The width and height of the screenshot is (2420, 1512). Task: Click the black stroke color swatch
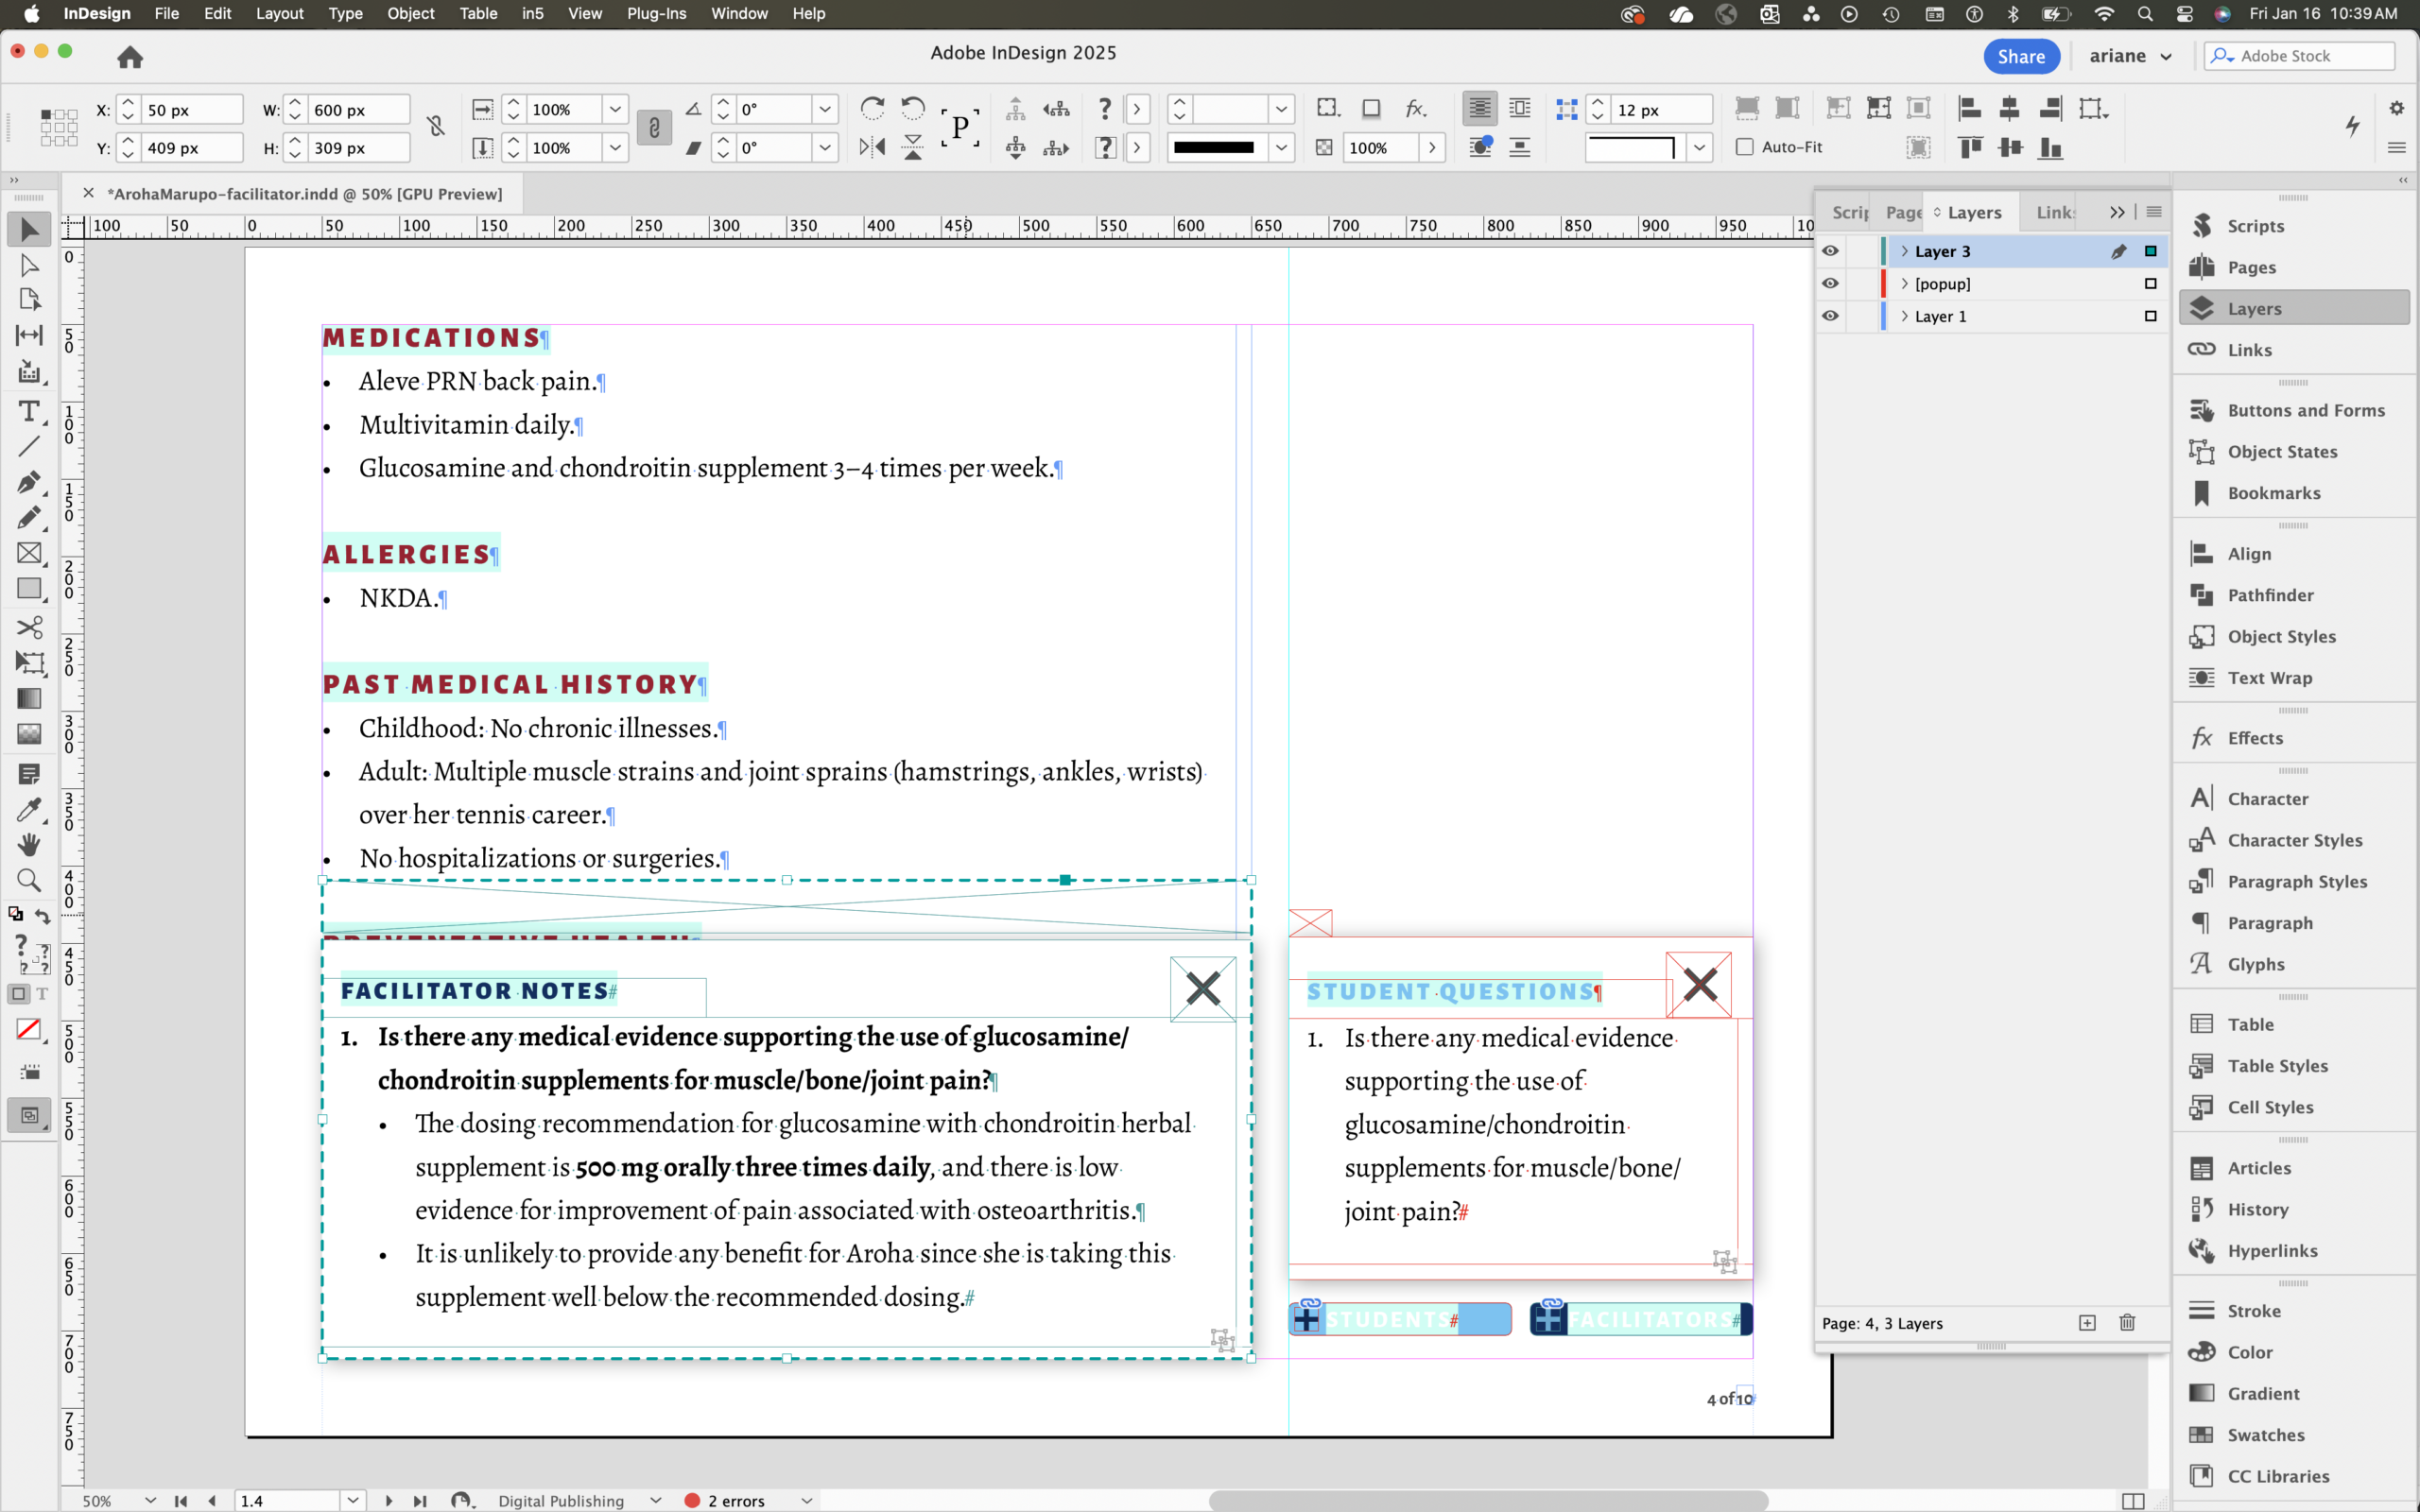pyautogui.click(x=1213, y=148)
